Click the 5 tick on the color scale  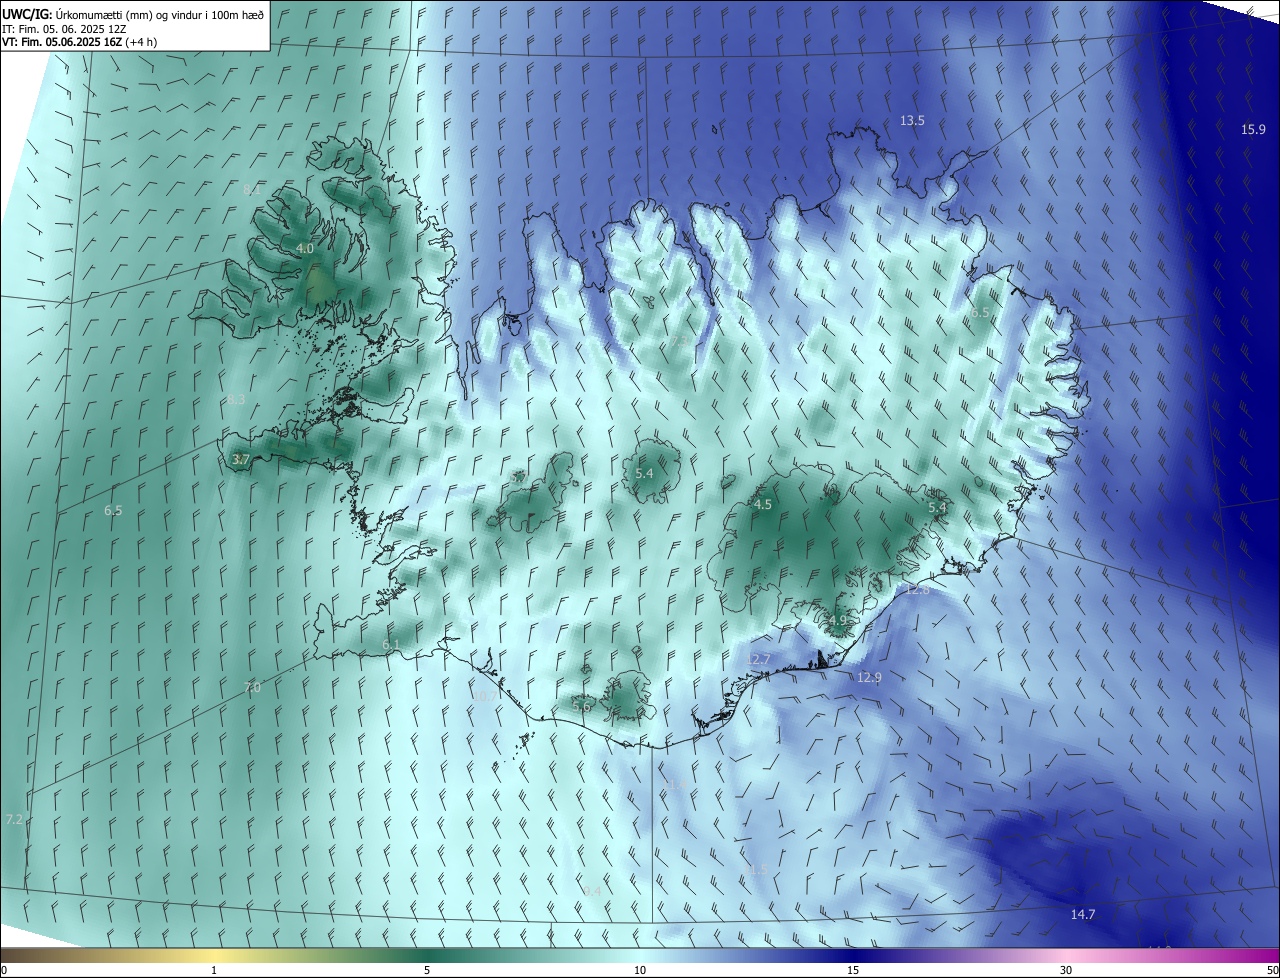coord(427,970)
